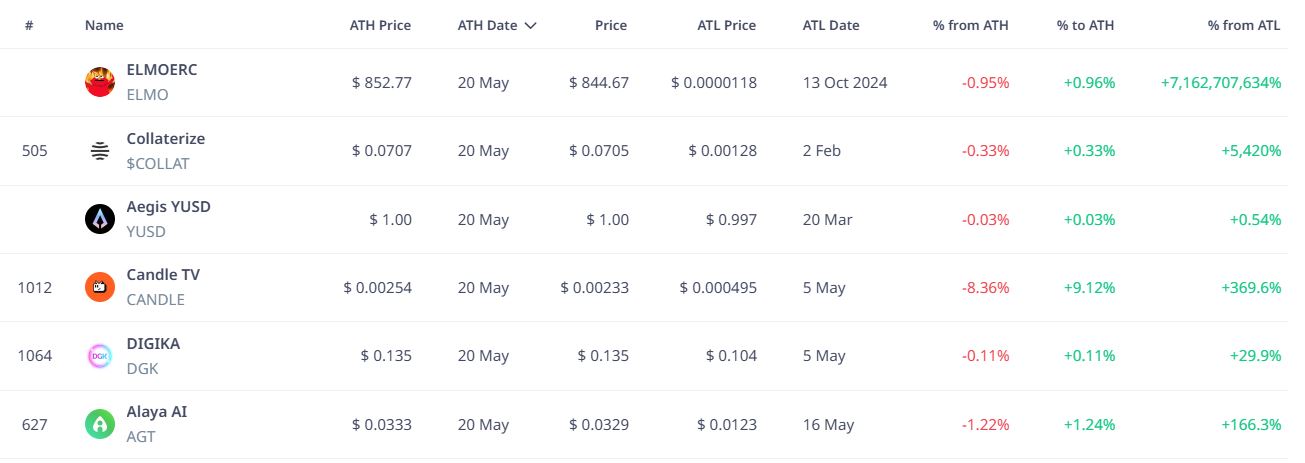This screenshot has width=1305, height=463.
Task: Toggle sort arrow beside ATH Date
Action: click(530, 25)
